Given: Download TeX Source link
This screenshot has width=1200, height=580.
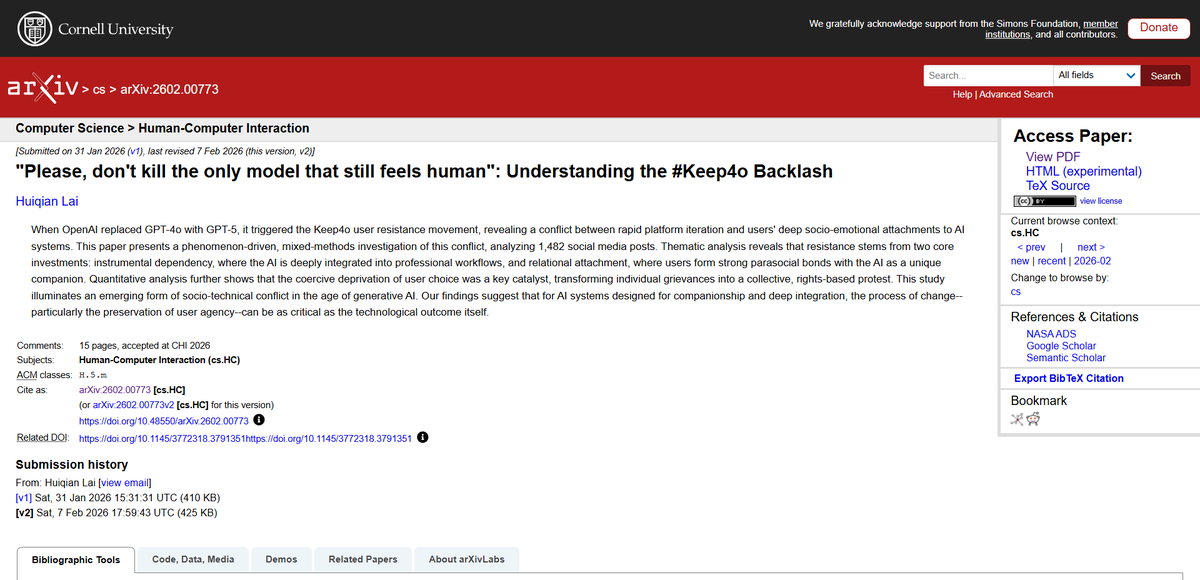Looking at the screenshot, I should (1058, 185).
